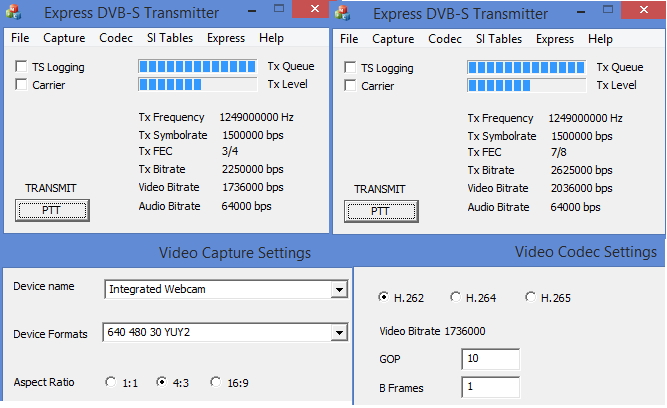This screenshot has height=408, width=667.
Task: Click Tx Queue progress bar in right window
Action: point(527,67)
